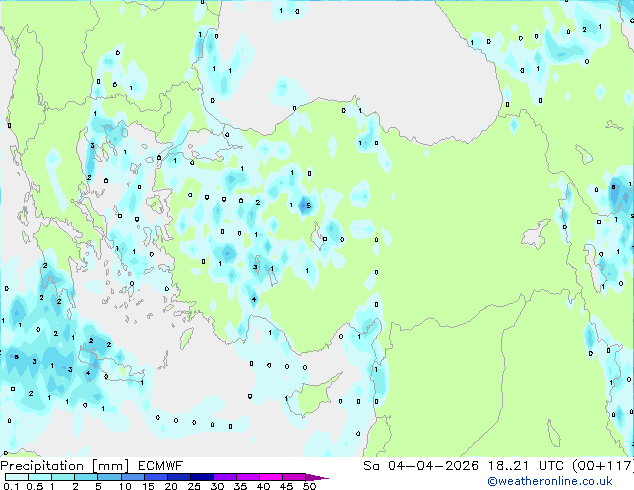The width and height of the screenshot is (634, 490).
Task: Click the 30–35 mm purple legend swatch
Action: click(225, 477)
